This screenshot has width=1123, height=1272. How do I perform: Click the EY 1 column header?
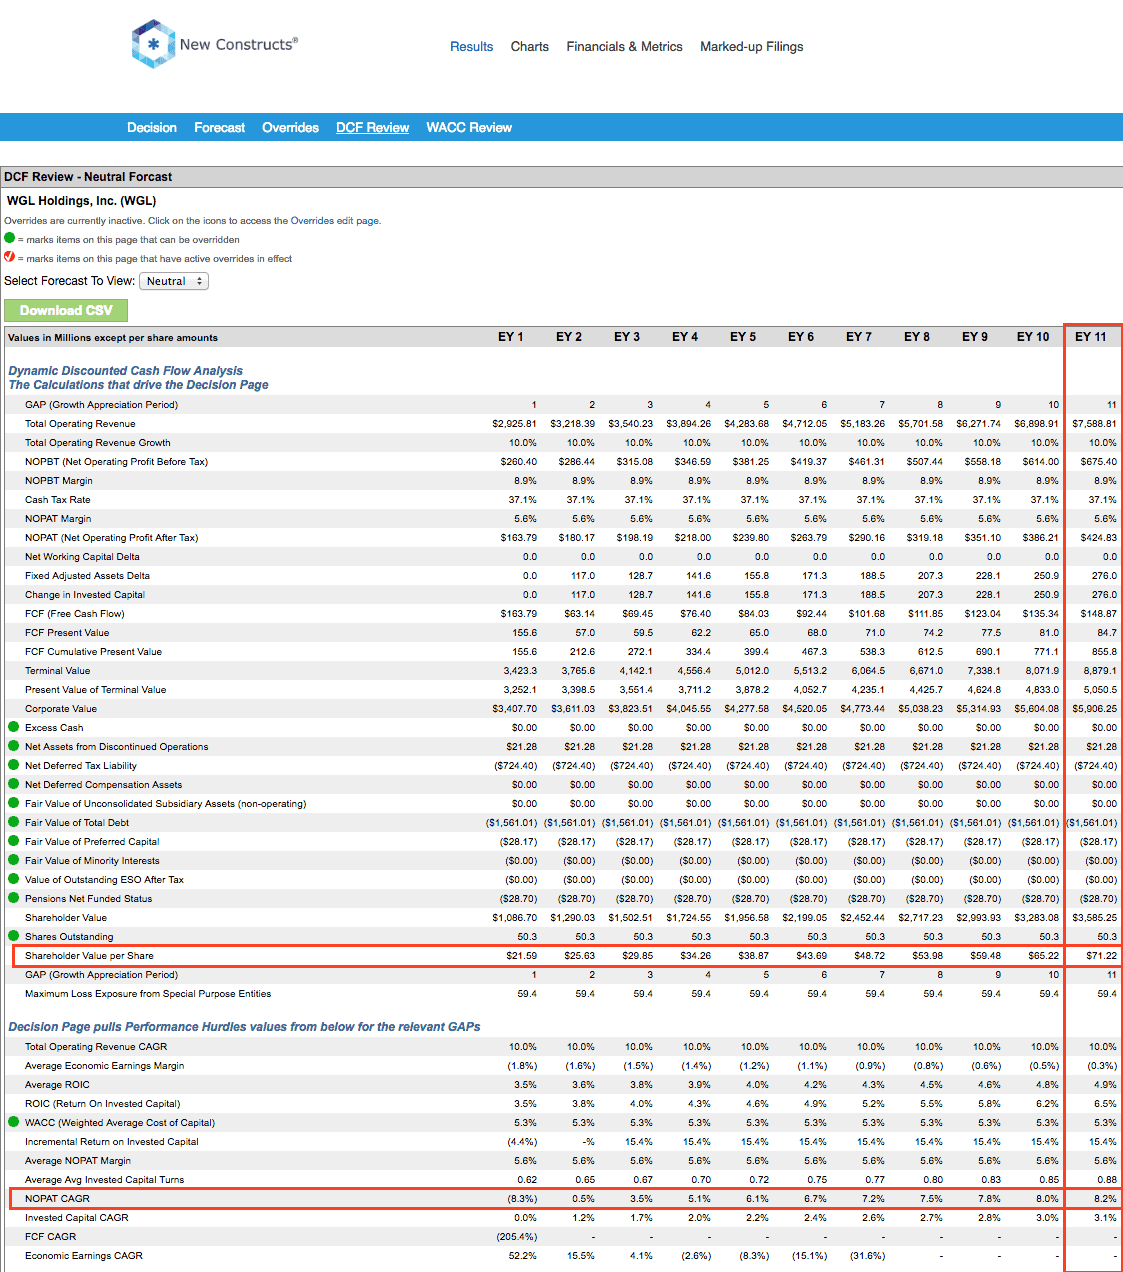(x=511, y=337)
